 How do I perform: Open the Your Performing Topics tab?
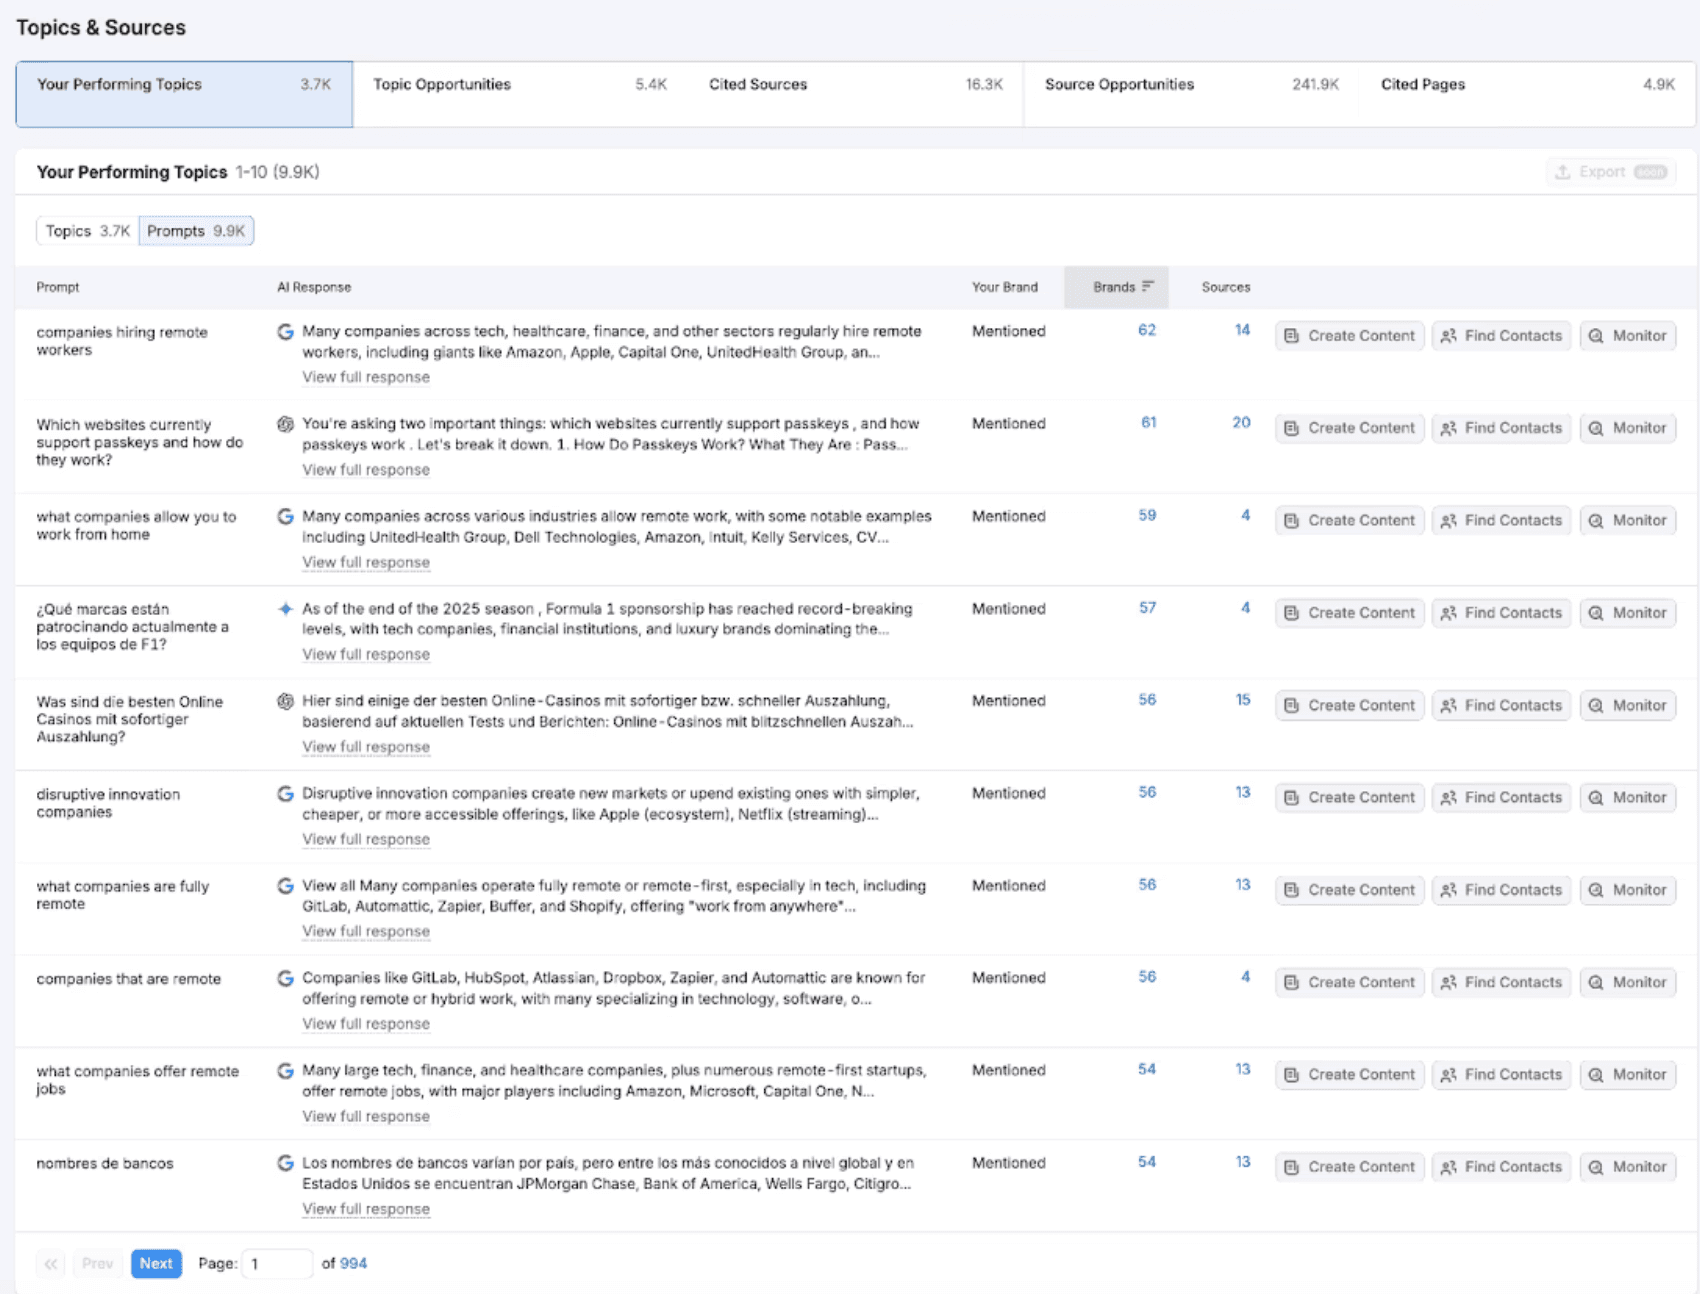click(x=184, y=94)
